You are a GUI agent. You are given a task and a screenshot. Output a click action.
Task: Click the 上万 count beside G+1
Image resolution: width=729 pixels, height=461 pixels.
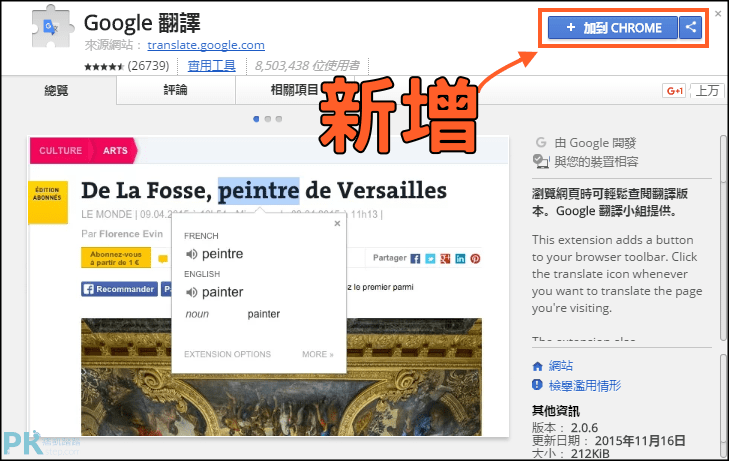(707, 91)
